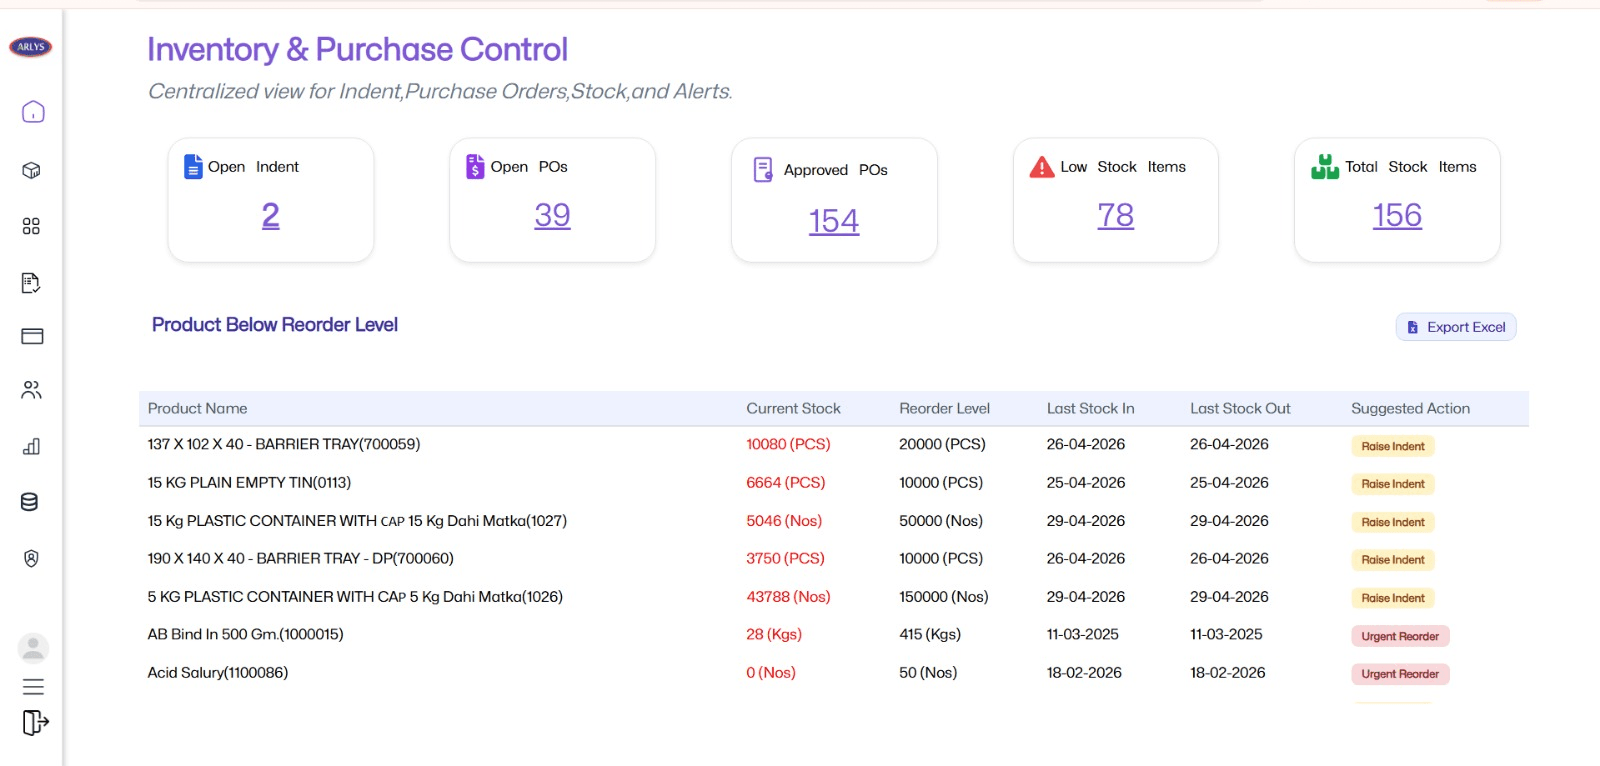1600x766 pixels.
Task: Click the Low Stock warning triangle icon
Action: tap(1042, 167)
